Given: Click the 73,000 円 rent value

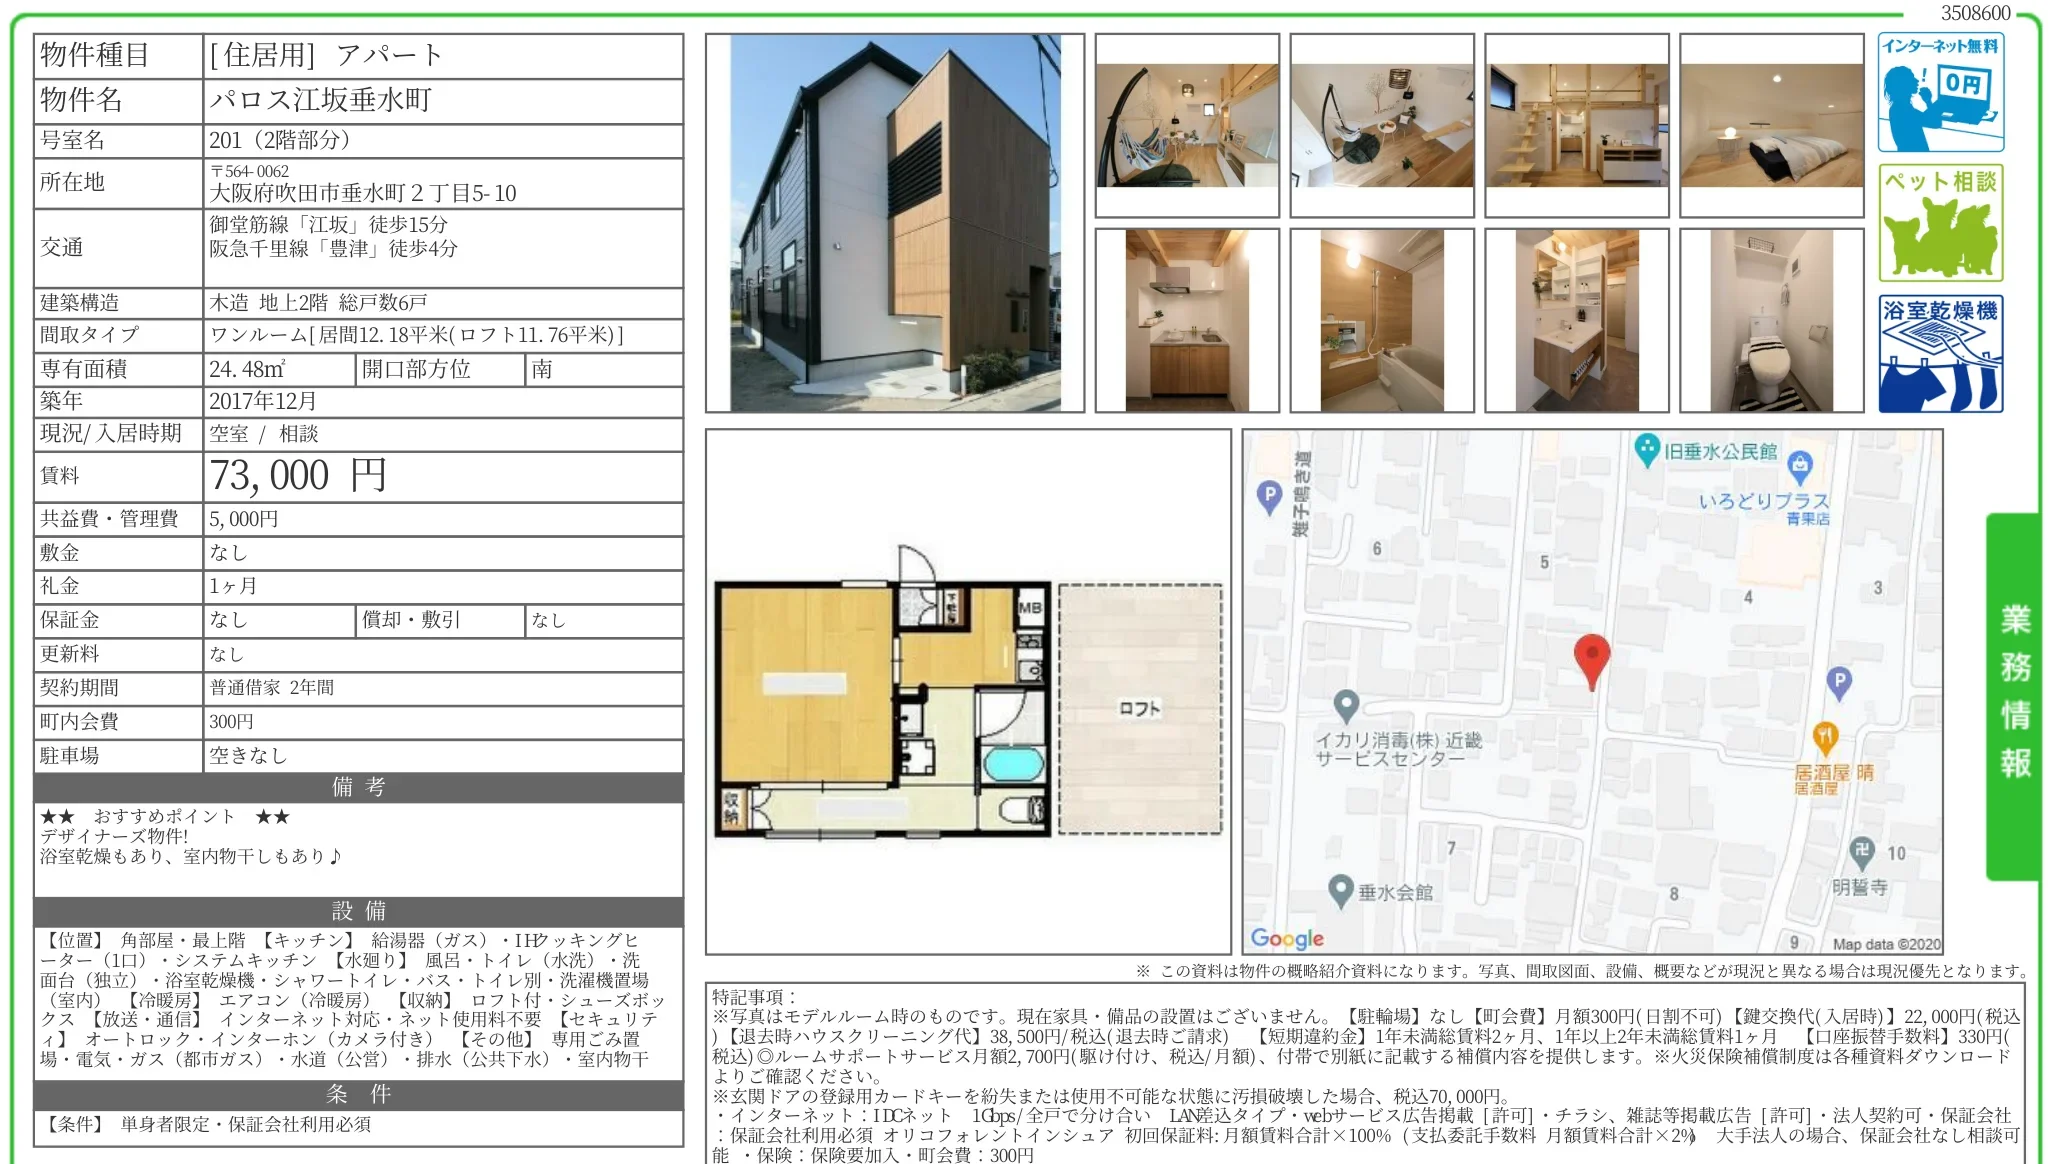Looking at the screenshot, I should tap(297, 476).
